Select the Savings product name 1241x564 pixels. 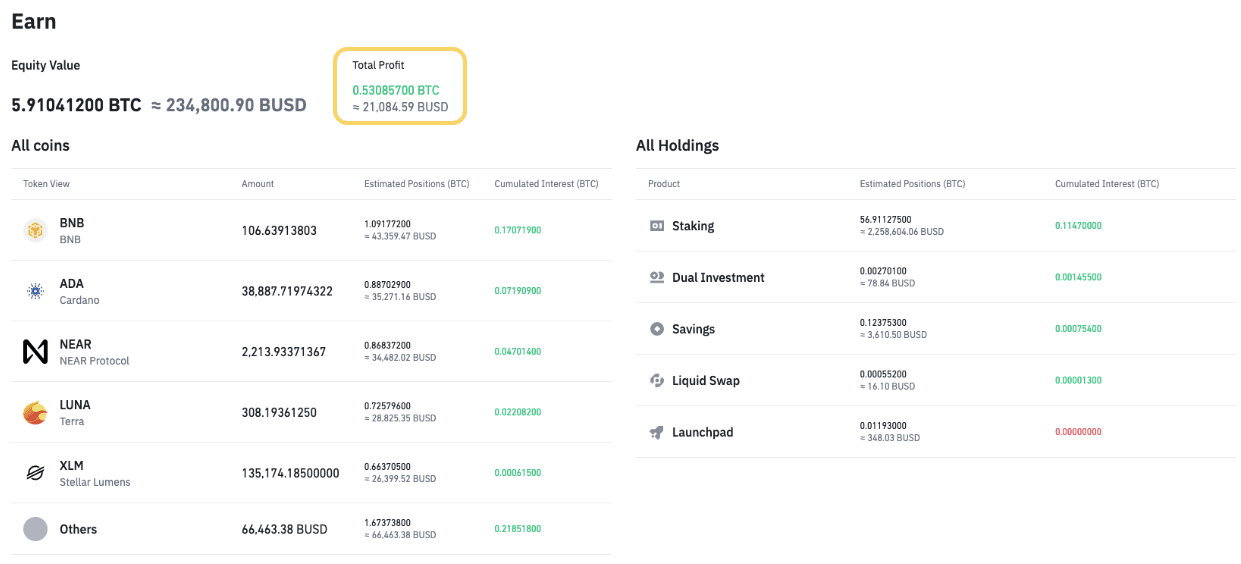pyautogui.click(x=693, y=329)
